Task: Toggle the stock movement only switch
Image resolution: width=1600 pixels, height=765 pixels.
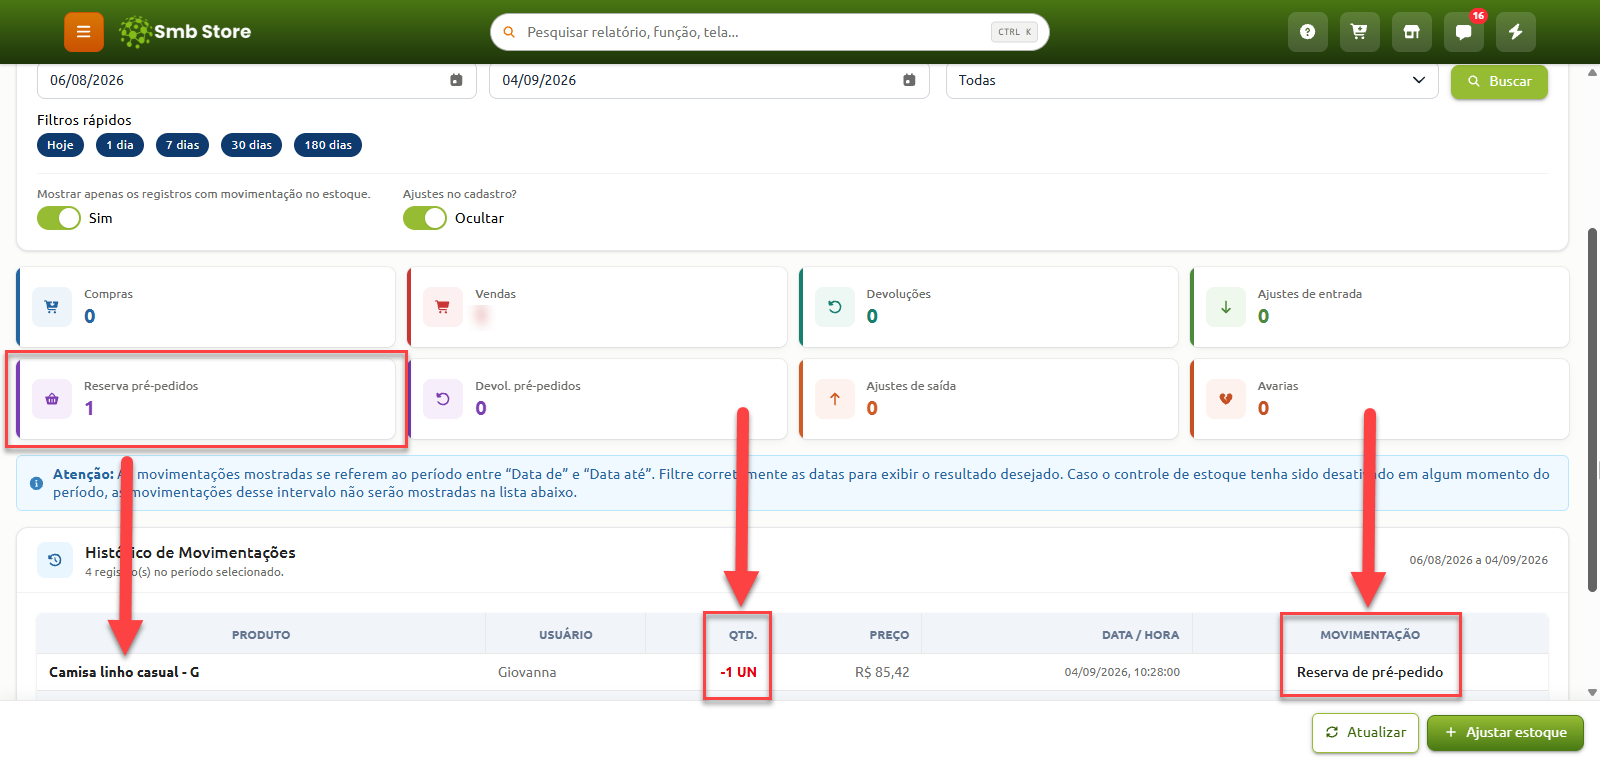Action: click(x=59, y=218)
